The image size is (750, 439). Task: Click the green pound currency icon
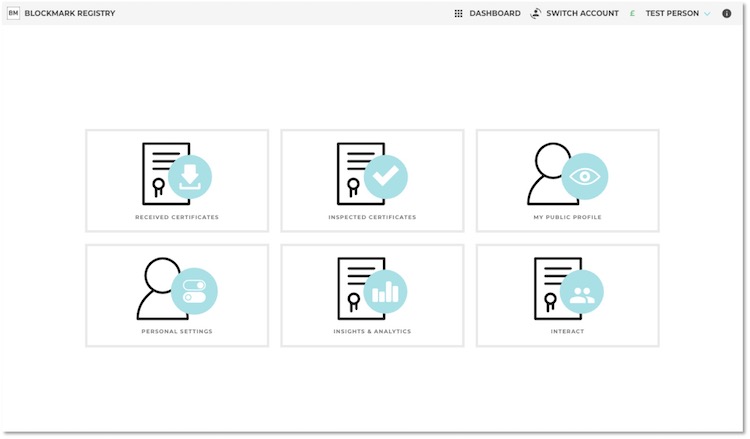632,14
